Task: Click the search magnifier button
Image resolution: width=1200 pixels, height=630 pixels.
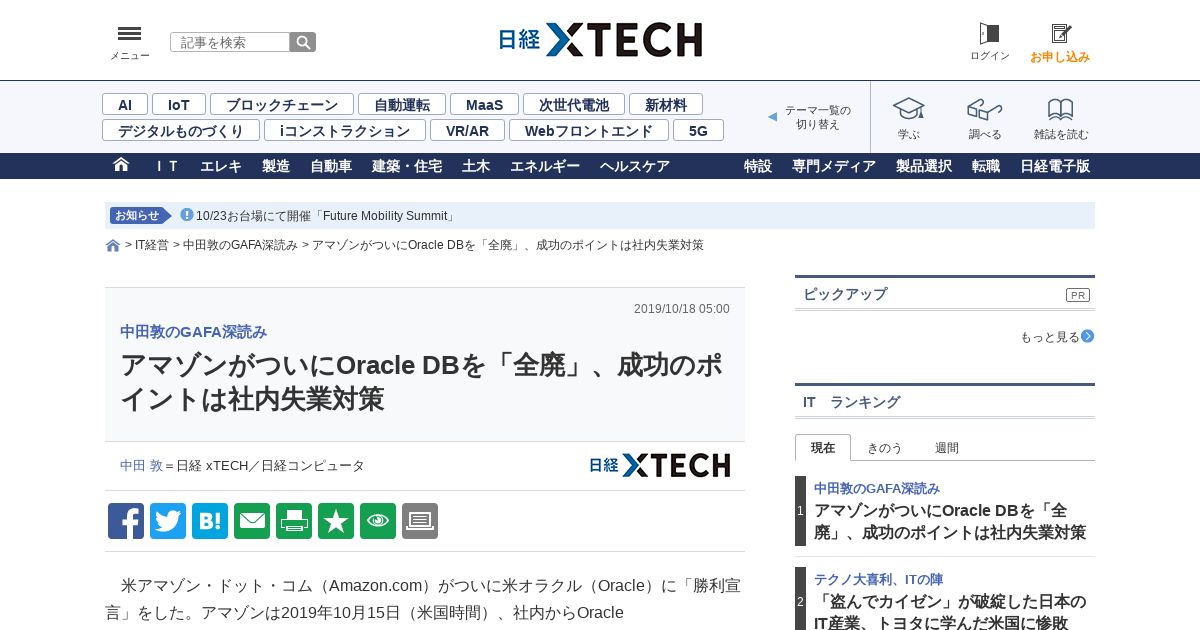Action: 303,42
